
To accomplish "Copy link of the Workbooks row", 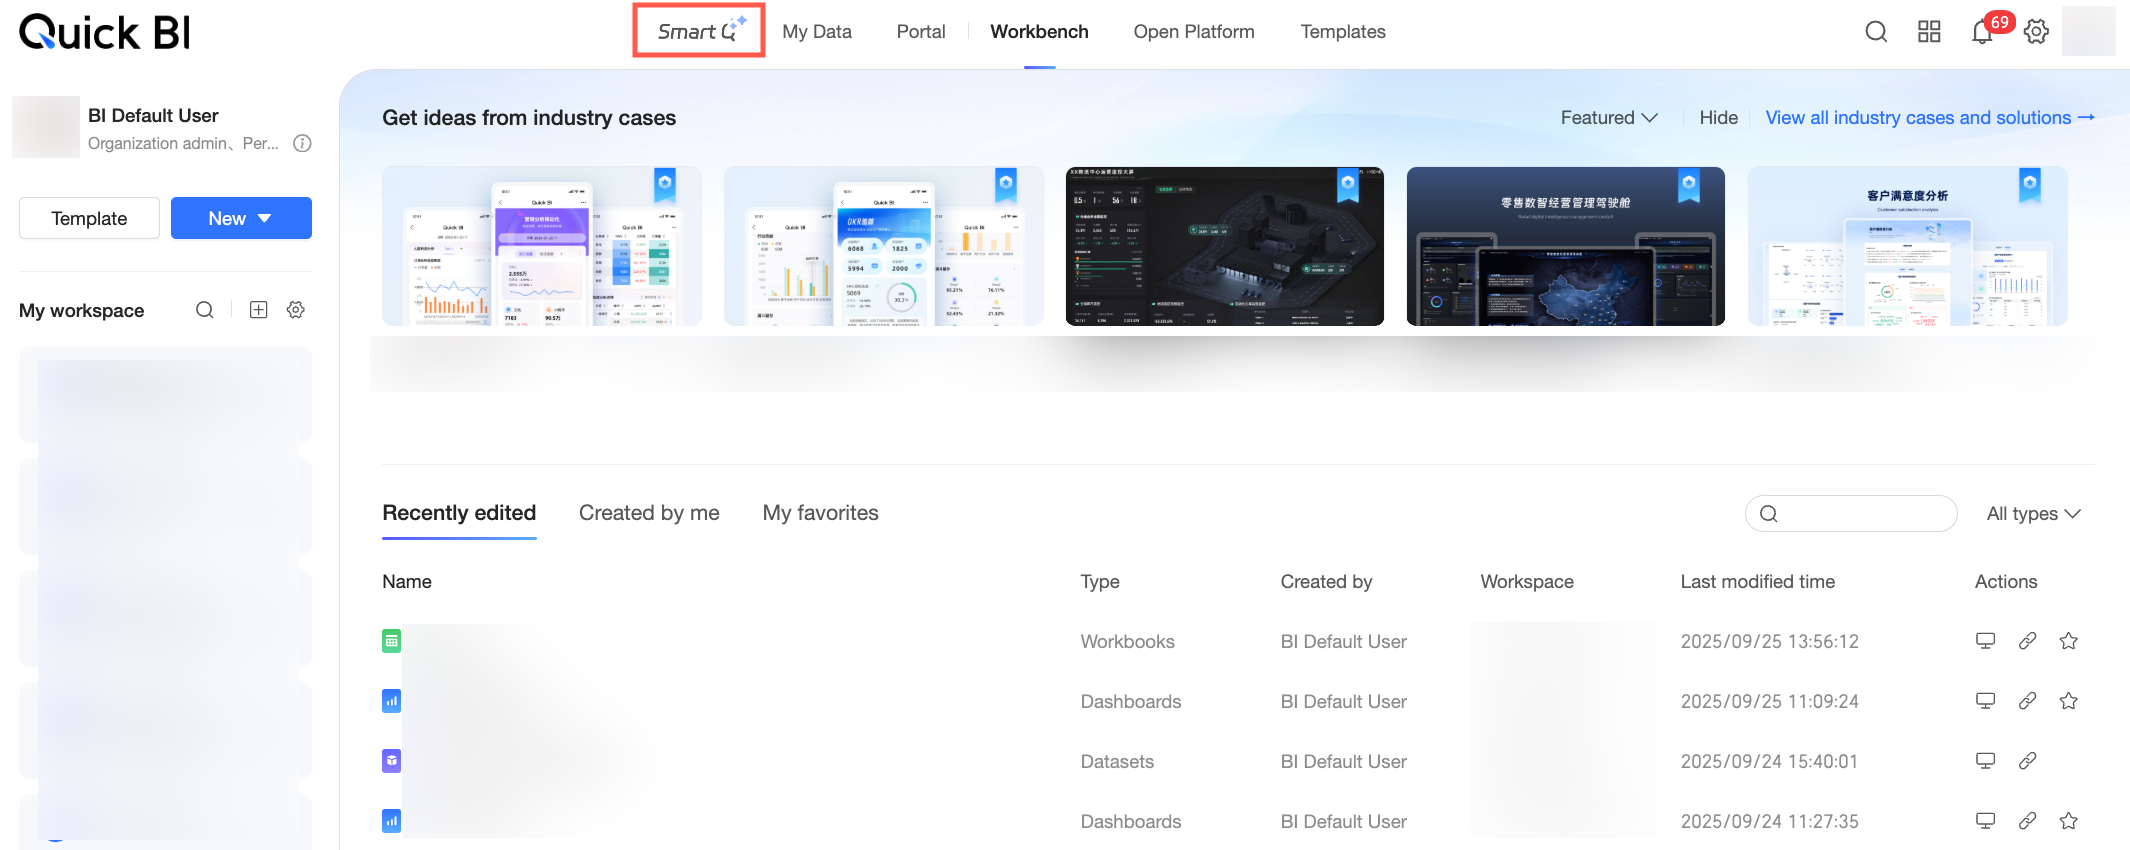I will click(x=2027, y=641).
